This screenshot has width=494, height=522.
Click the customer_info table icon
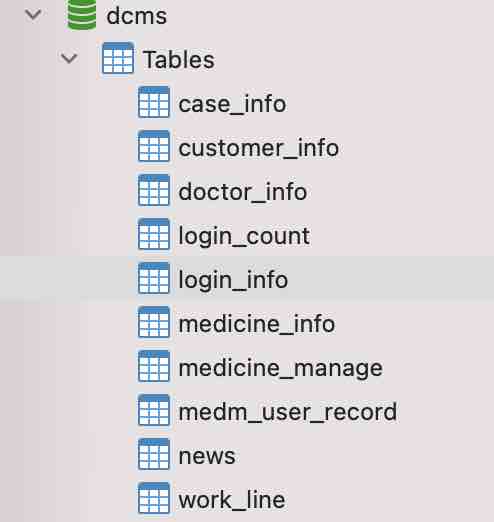coord(154,146)
